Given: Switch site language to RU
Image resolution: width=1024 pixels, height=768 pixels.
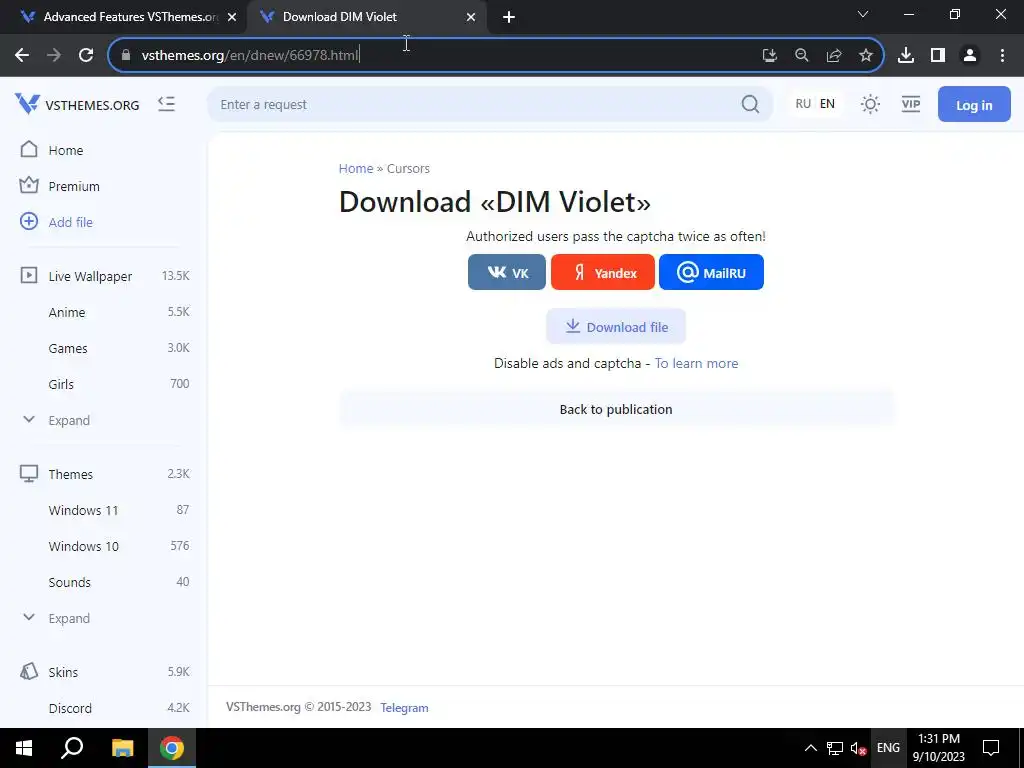Looking at the screenshot, I should click(x=803, y=104).
